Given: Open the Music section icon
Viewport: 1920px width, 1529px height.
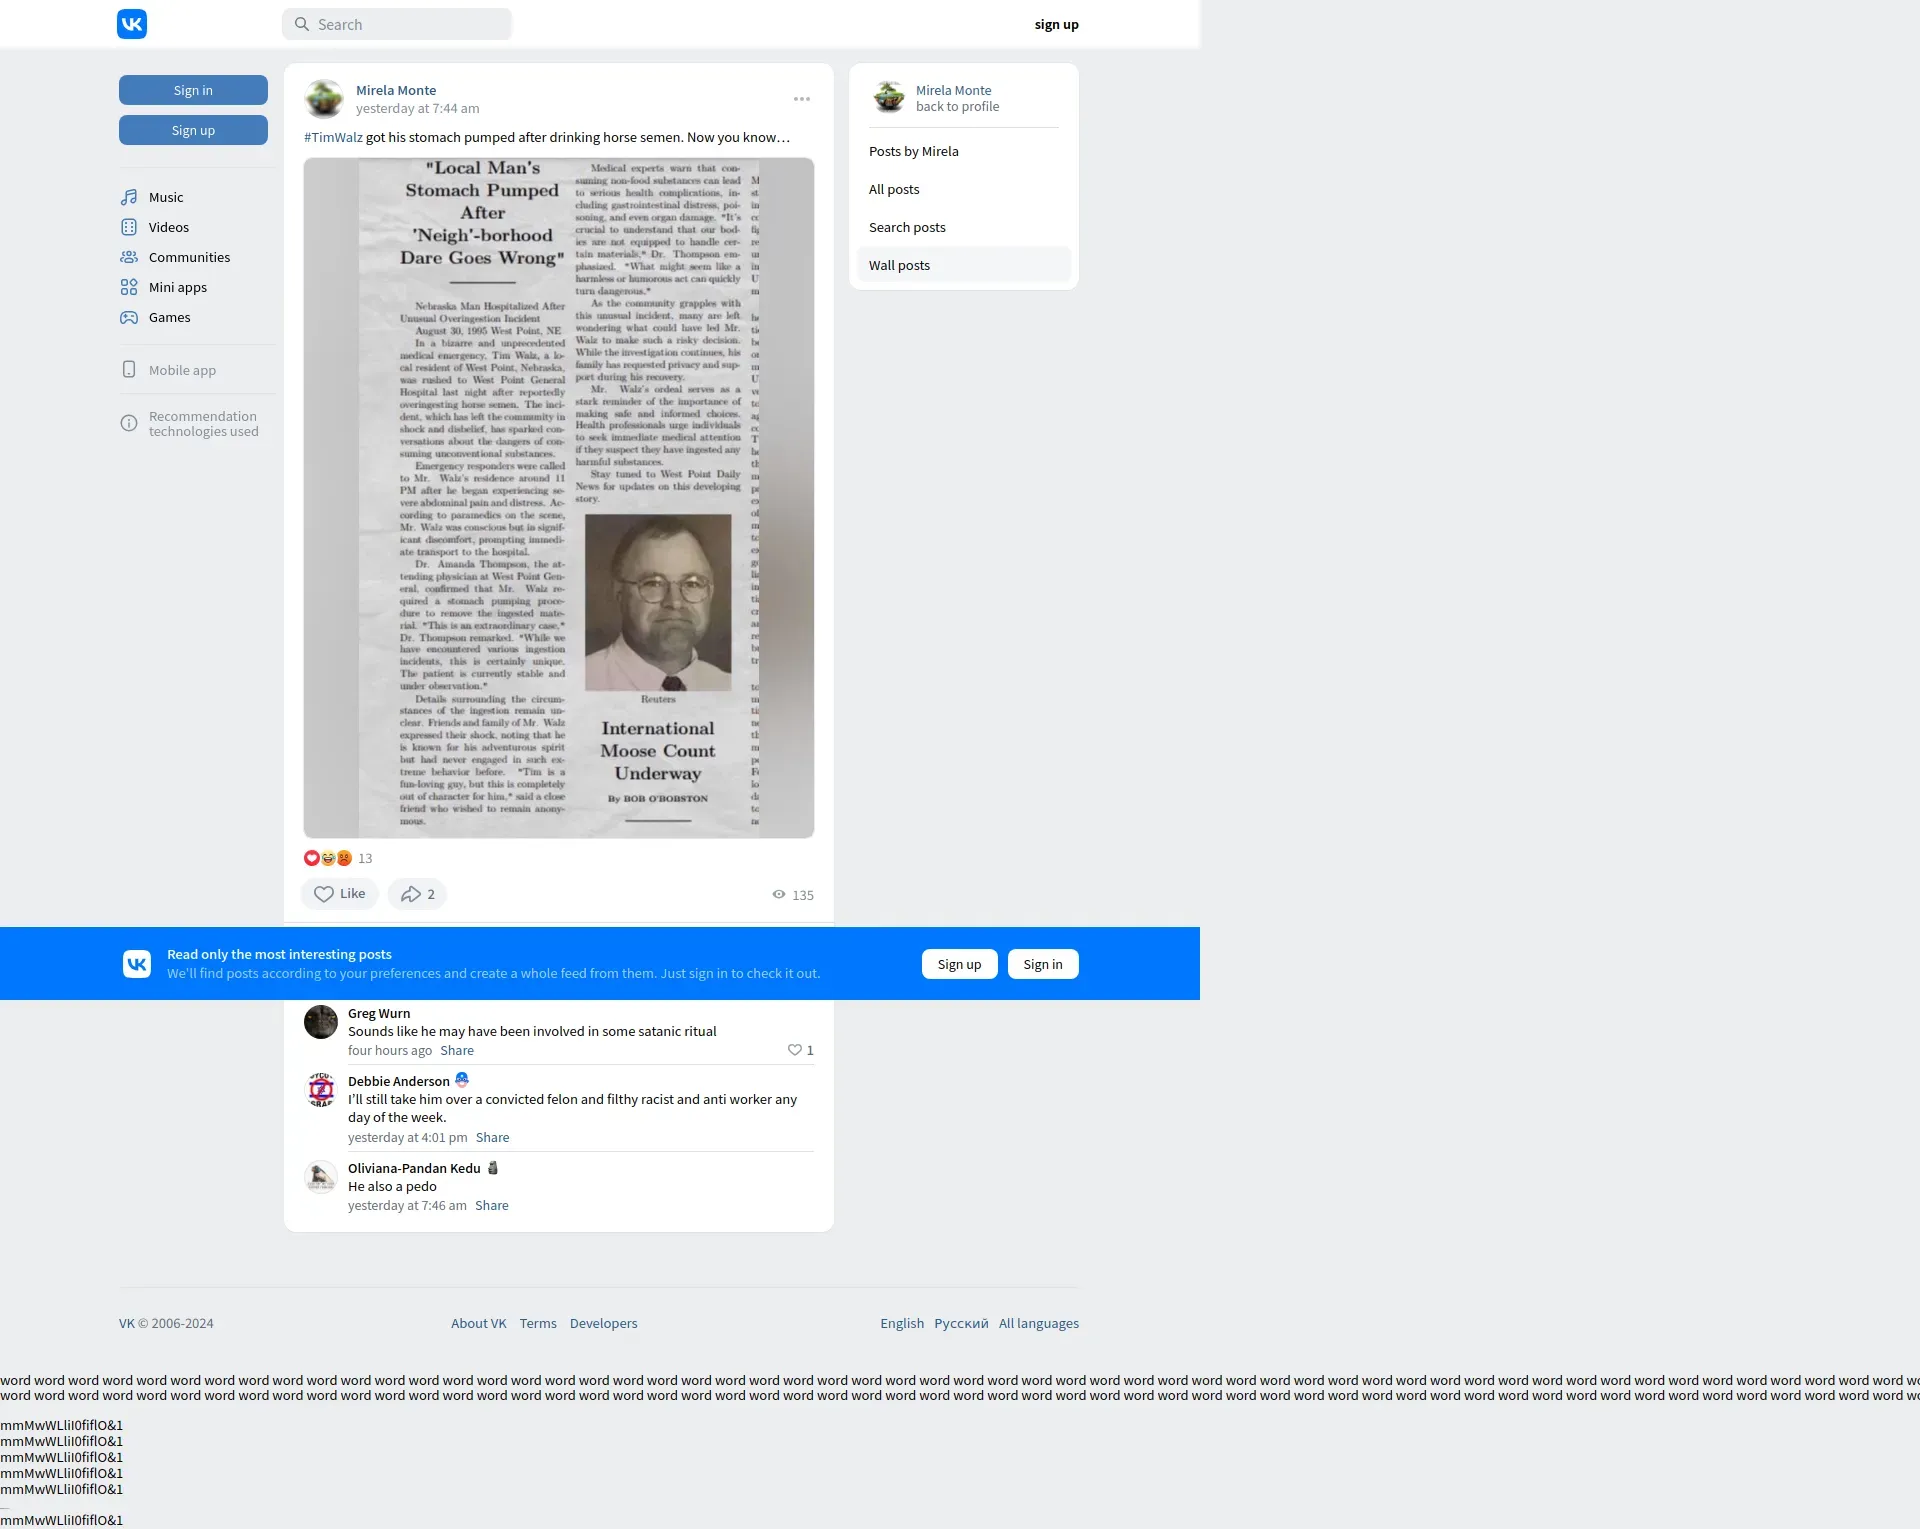Looking at the screenshot, I should click(129, 197).
